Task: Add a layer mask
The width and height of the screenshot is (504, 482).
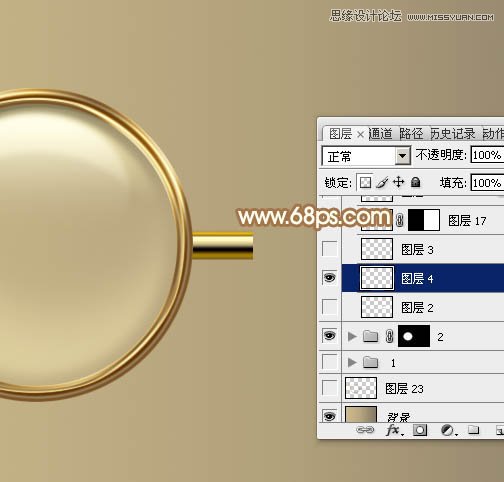Action: coord(420,430)
